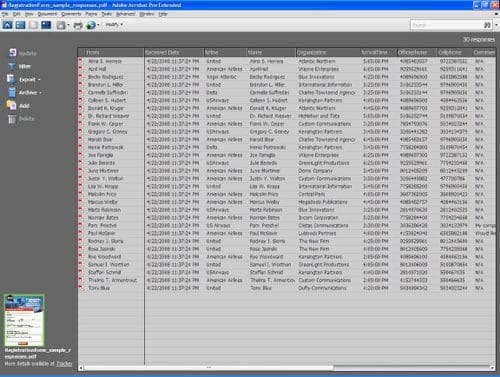This screenshot has height=377, width=500.
Task: Open the Forms menu
Action: [91, 14]
